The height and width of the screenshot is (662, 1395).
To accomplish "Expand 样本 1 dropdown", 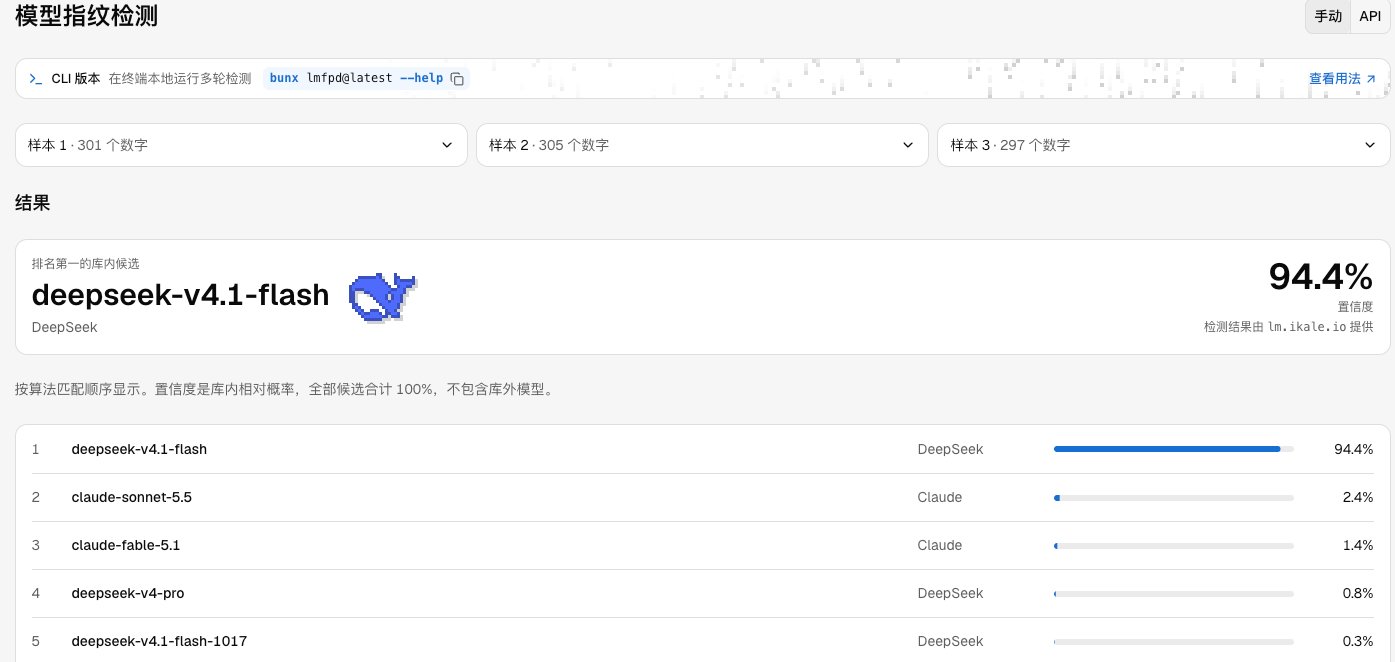I will tap(241, 145).
